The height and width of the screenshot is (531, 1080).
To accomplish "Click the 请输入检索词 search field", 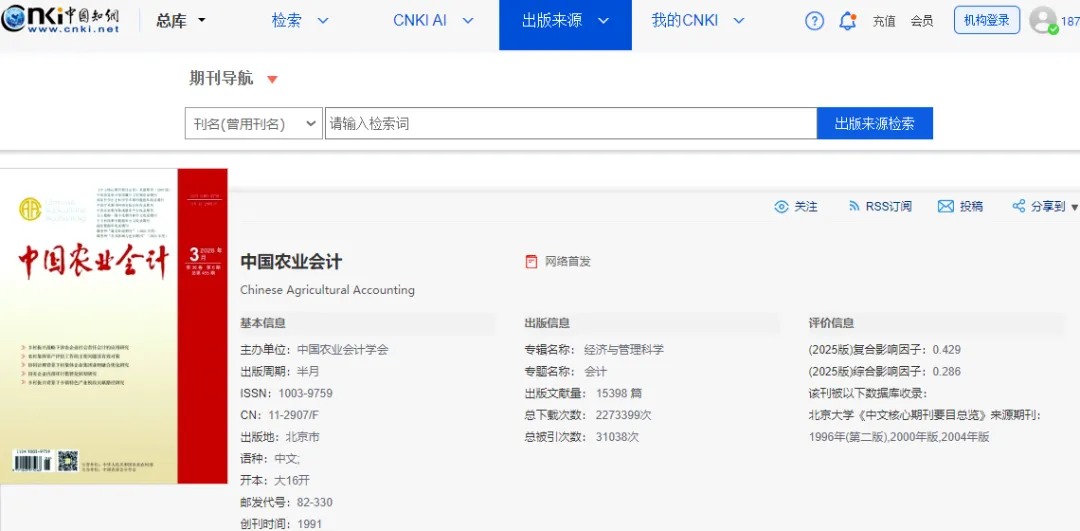I will [x=571, y=124].
